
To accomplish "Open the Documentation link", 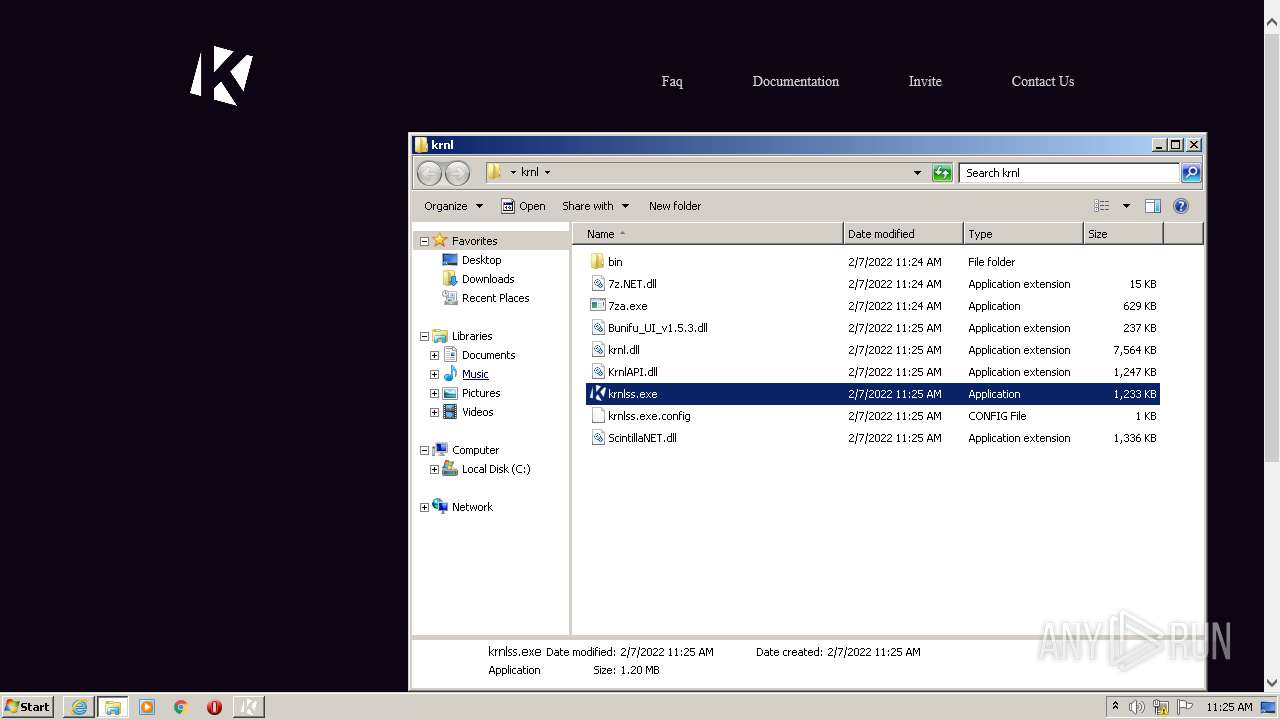I will pos(796,82).
